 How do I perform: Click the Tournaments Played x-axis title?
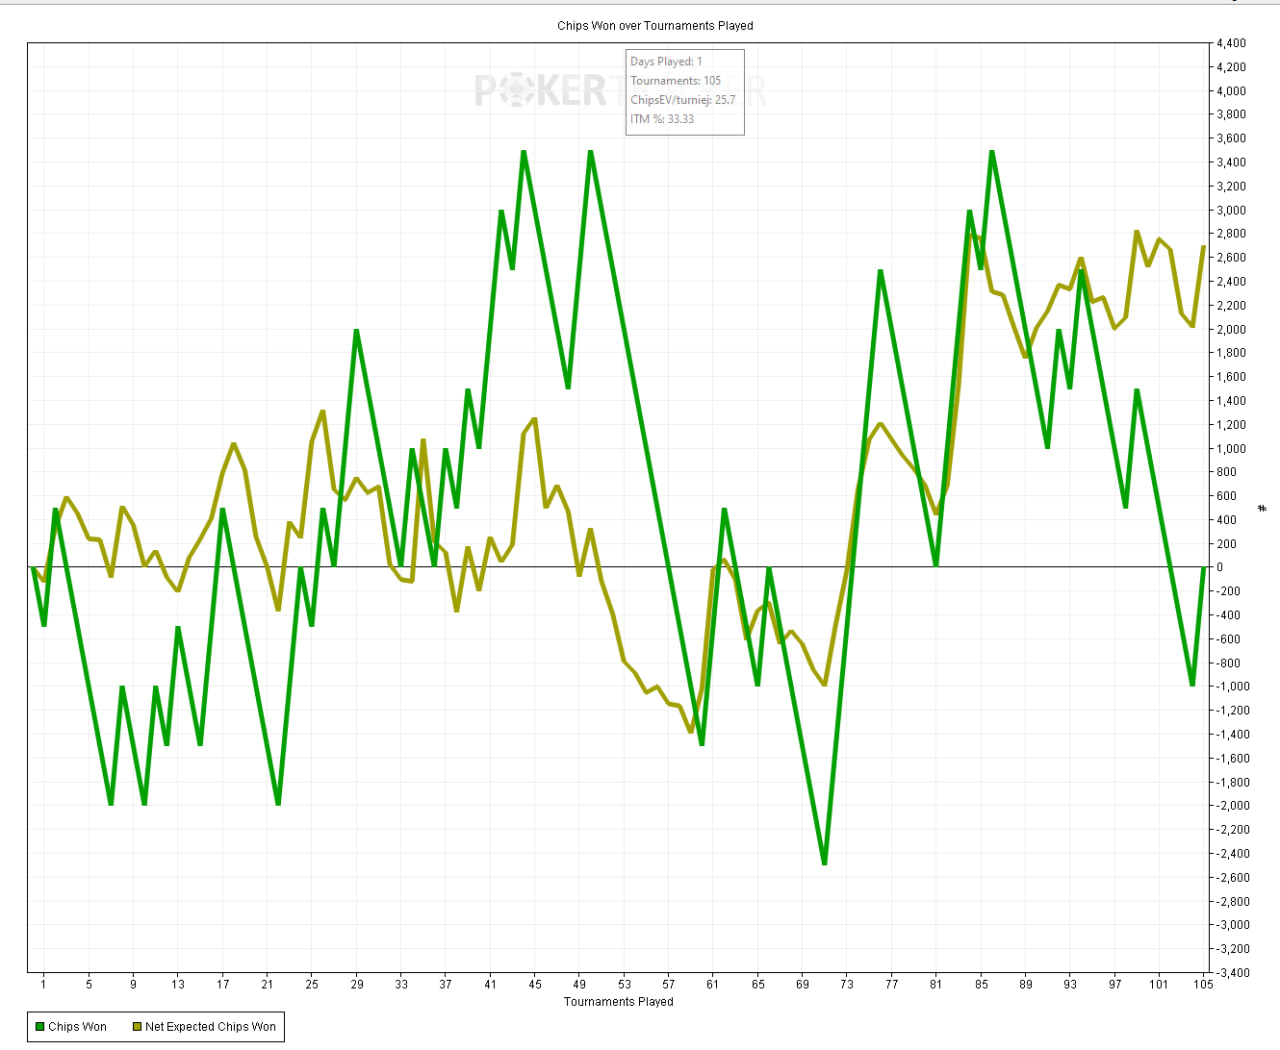pos(618,1002)
